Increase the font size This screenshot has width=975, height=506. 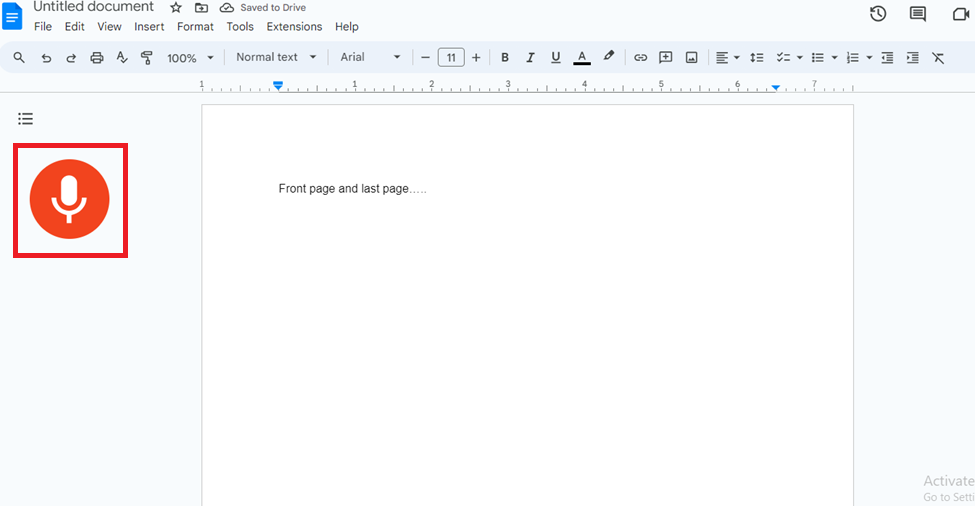point(476,58)
